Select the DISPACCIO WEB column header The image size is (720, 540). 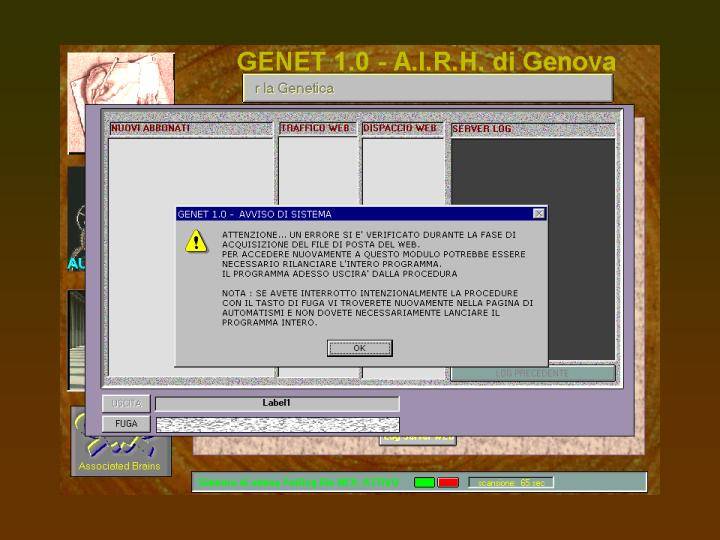(x=402, y=128)
